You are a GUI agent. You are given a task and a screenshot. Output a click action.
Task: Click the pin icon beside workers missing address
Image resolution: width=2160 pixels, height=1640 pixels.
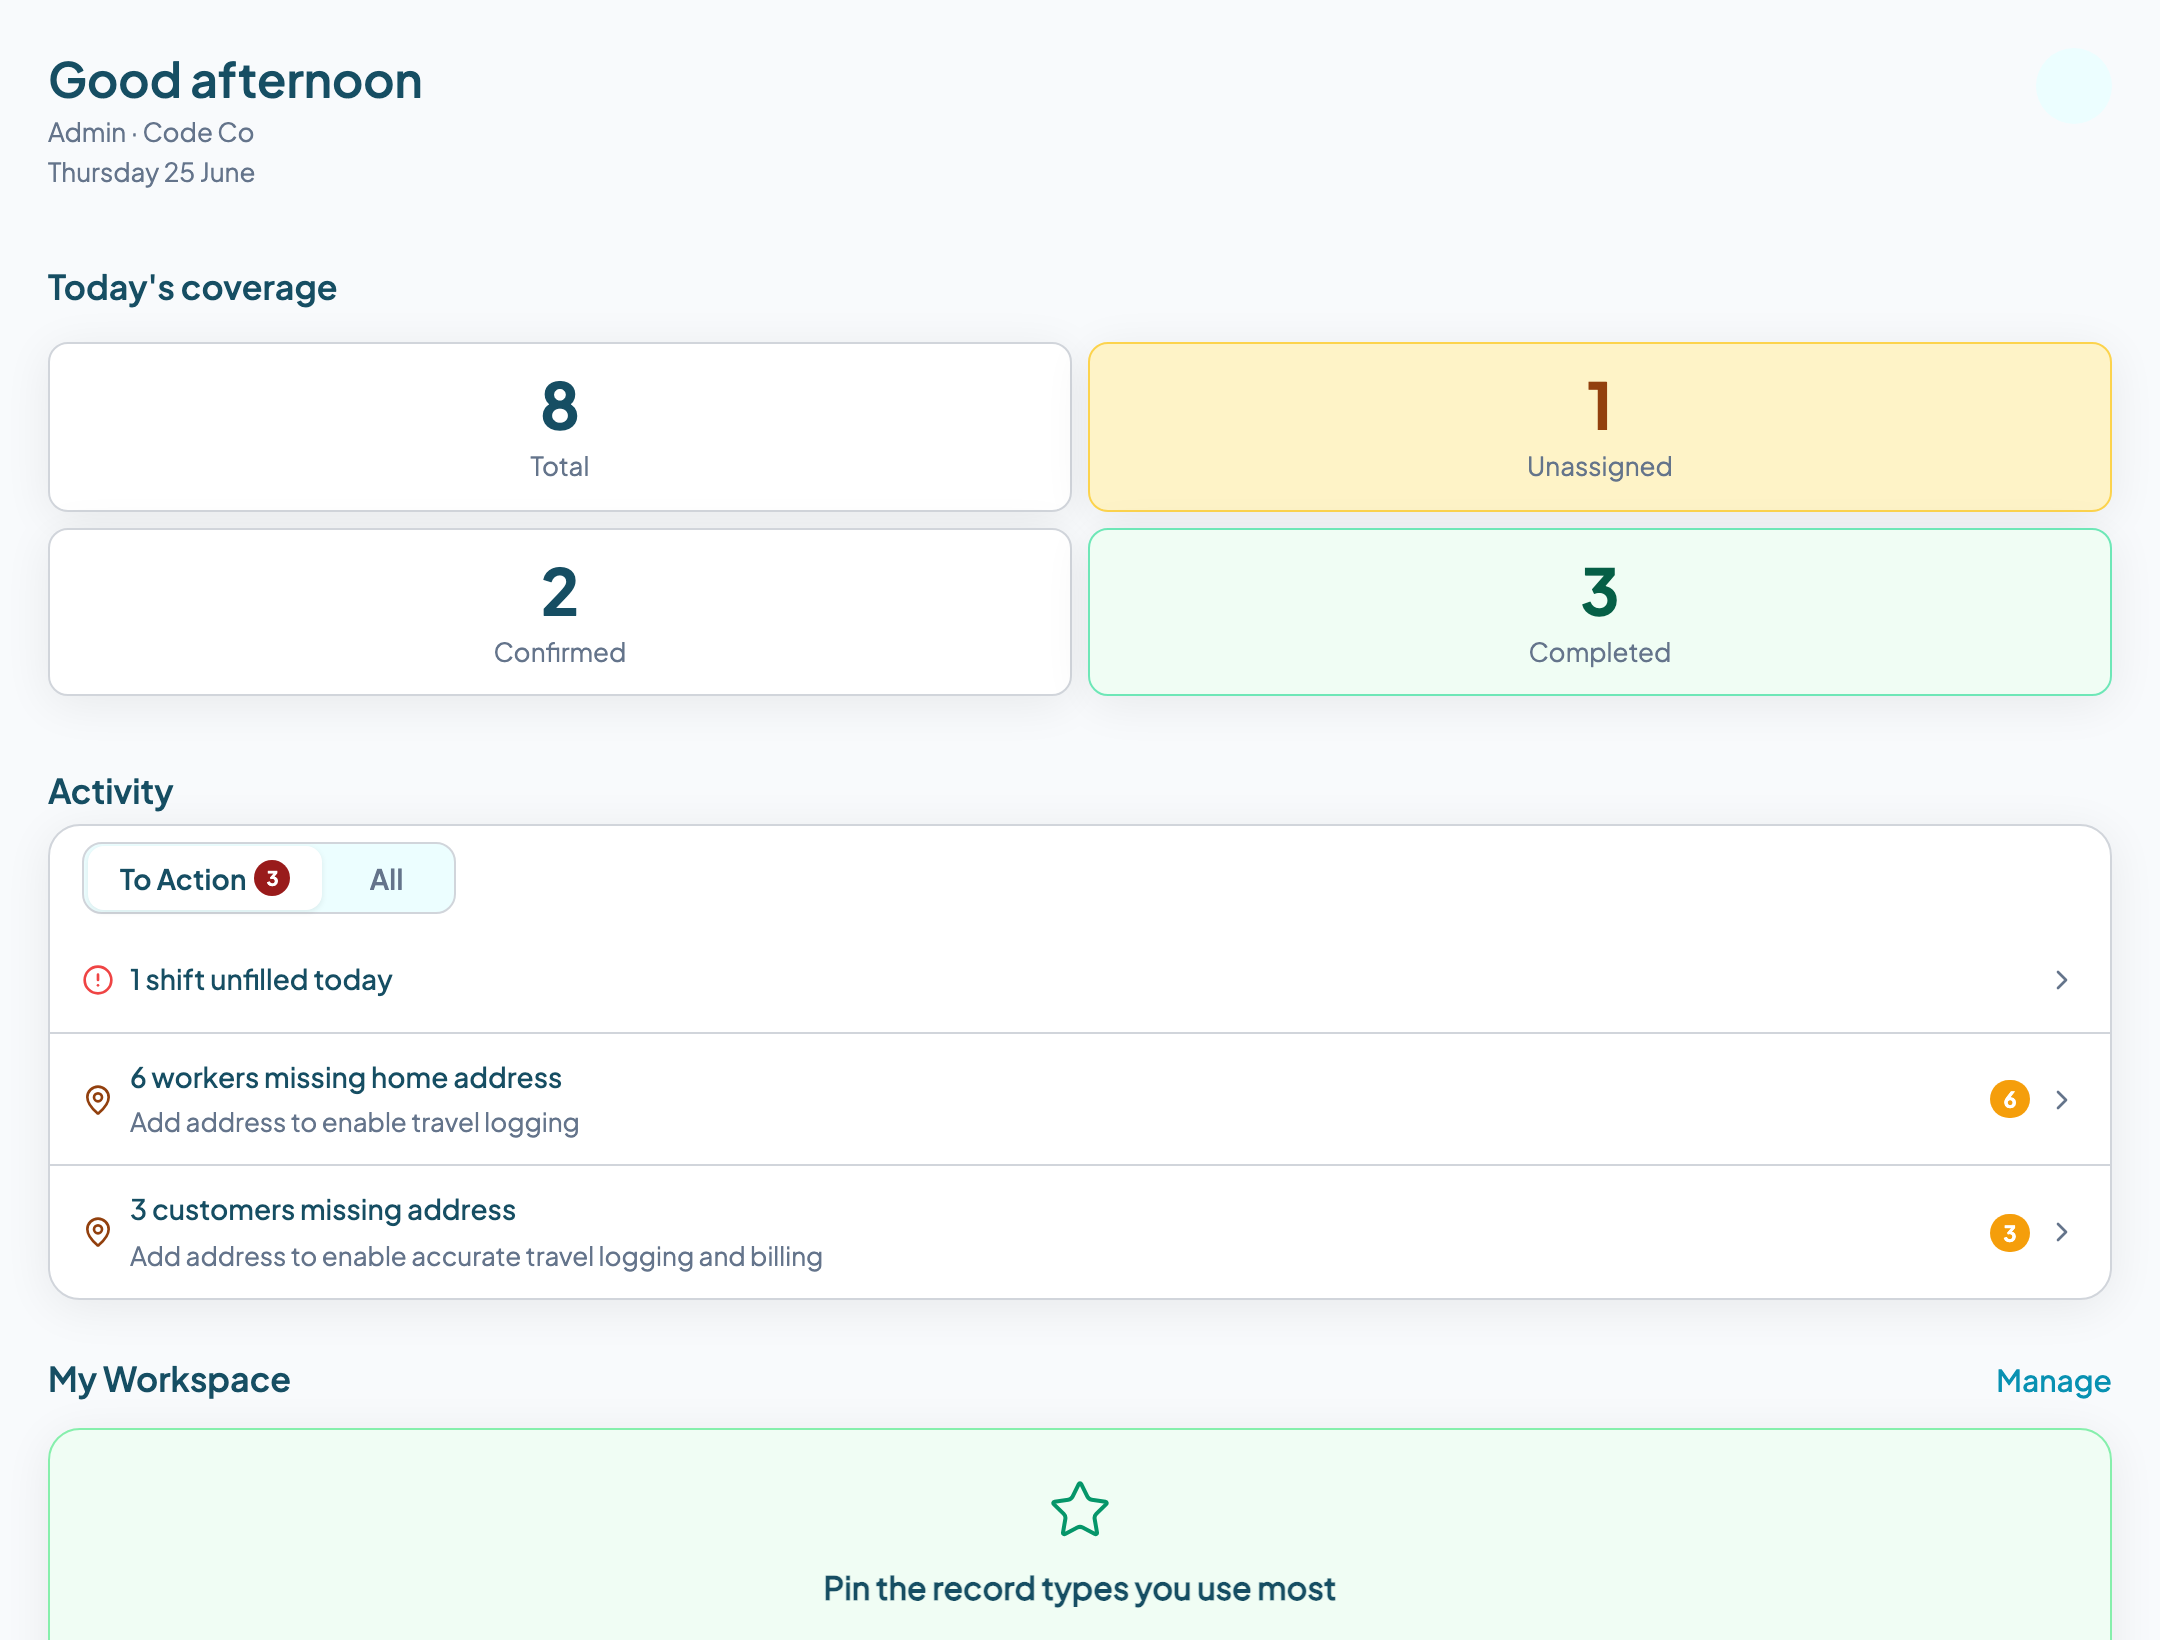[x=98, y=1100]
